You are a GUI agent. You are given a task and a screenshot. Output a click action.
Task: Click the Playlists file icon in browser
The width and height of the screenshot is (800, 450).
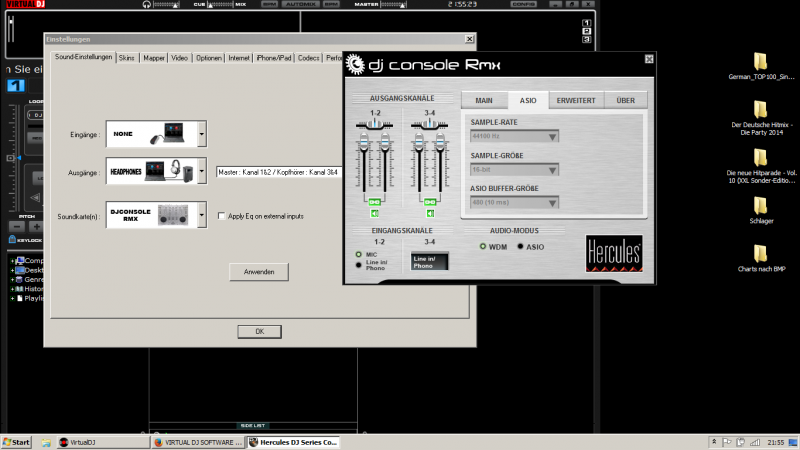click(20, 298)
